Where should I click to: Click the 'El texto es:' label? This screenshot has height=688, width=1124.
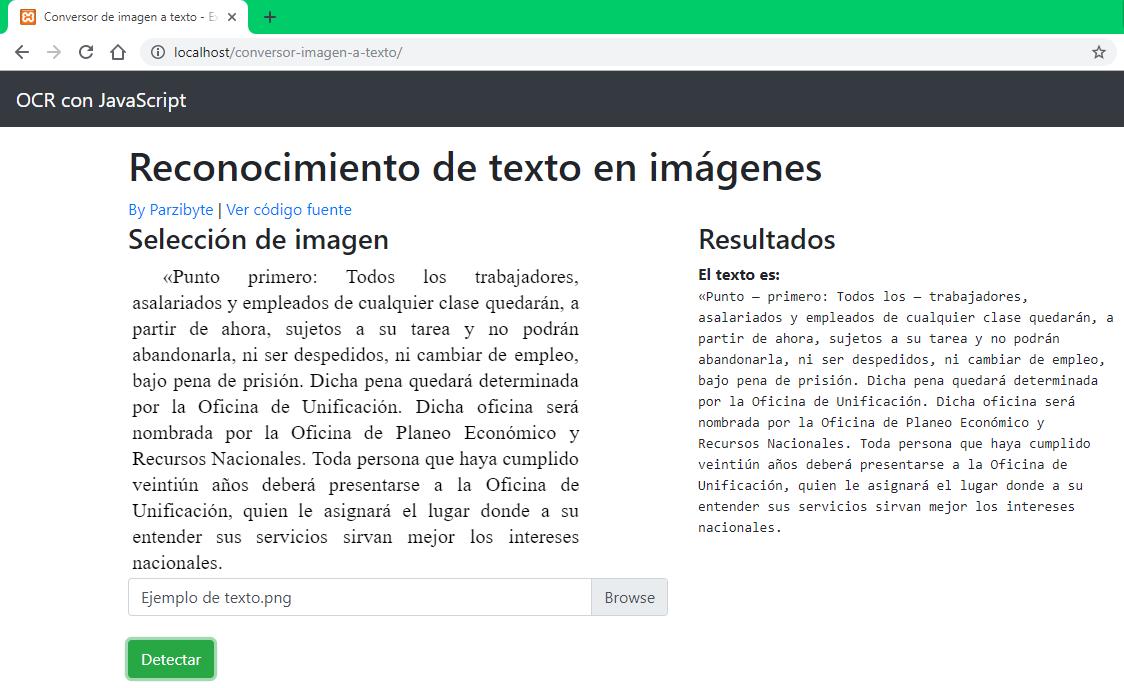tap(739, 274)
